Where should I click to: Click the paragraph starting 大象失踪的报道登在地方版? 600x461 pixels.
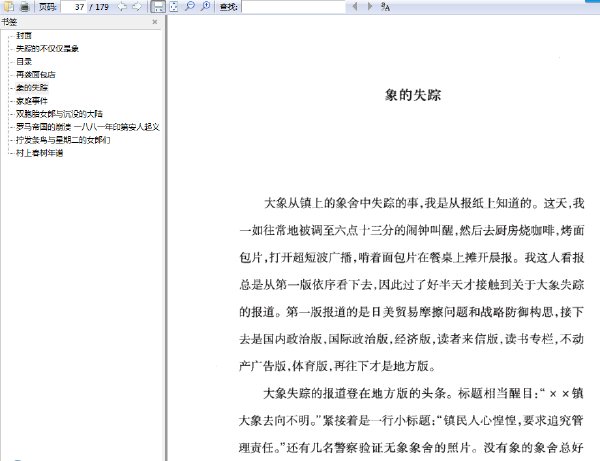tap(412, 420)
